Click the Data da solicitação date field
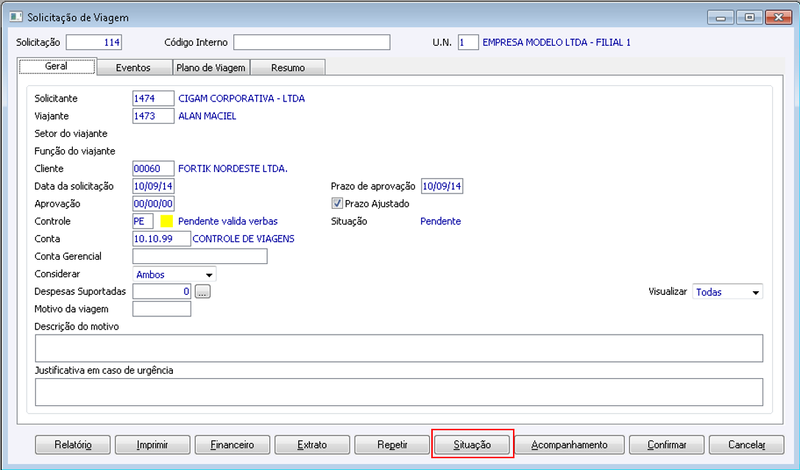Screen dimensions: 800x470 click(x=153, y=186)
